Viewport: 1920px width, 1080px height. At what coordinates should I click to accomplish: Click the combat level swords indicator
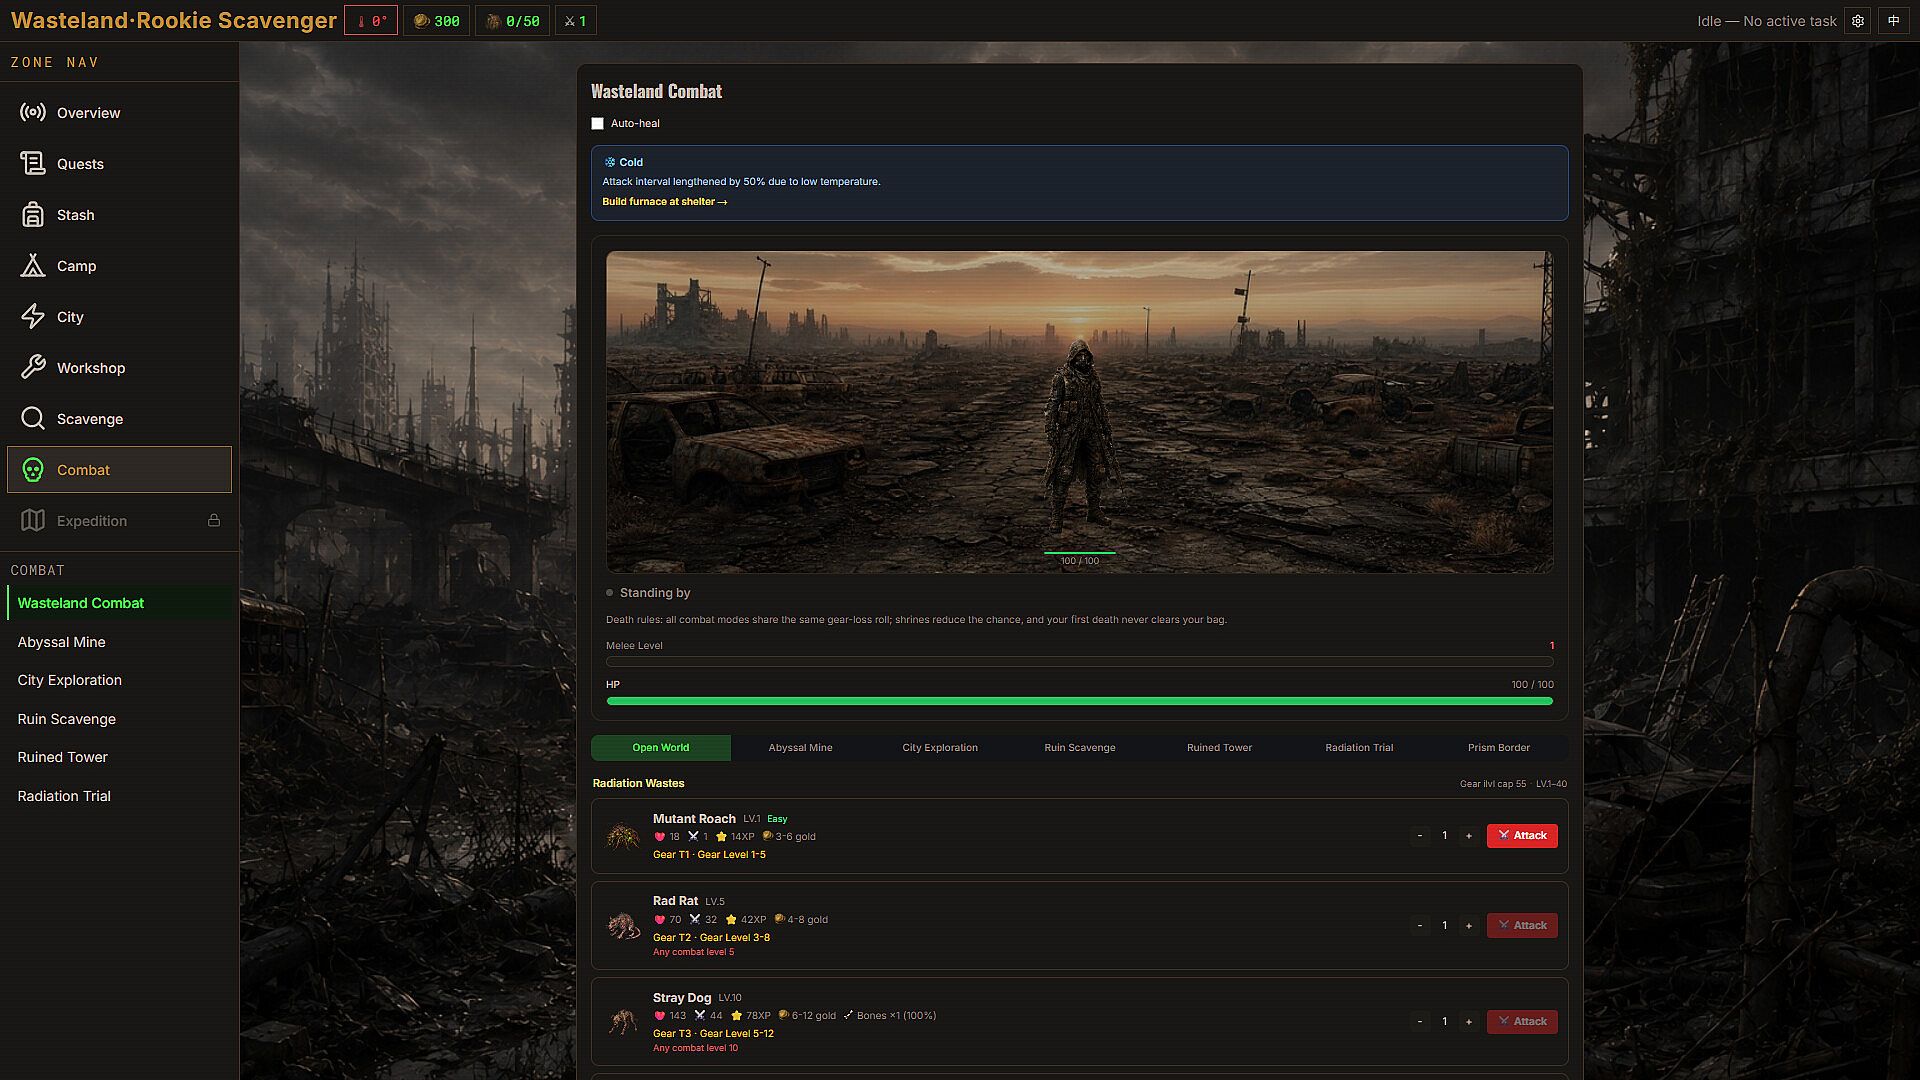coord(576,21)
